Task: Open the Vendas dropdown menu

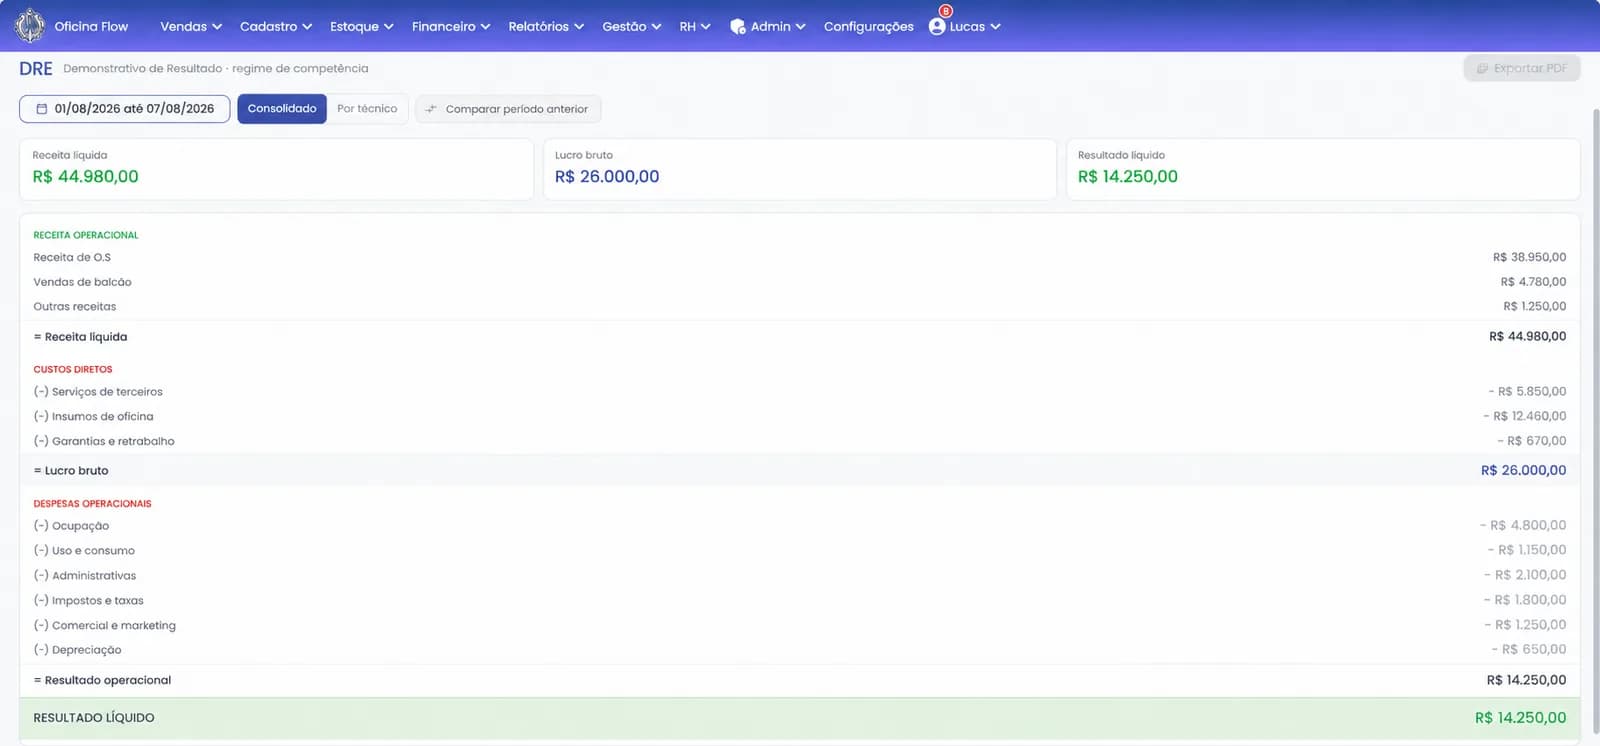Action: pos(191,27)
